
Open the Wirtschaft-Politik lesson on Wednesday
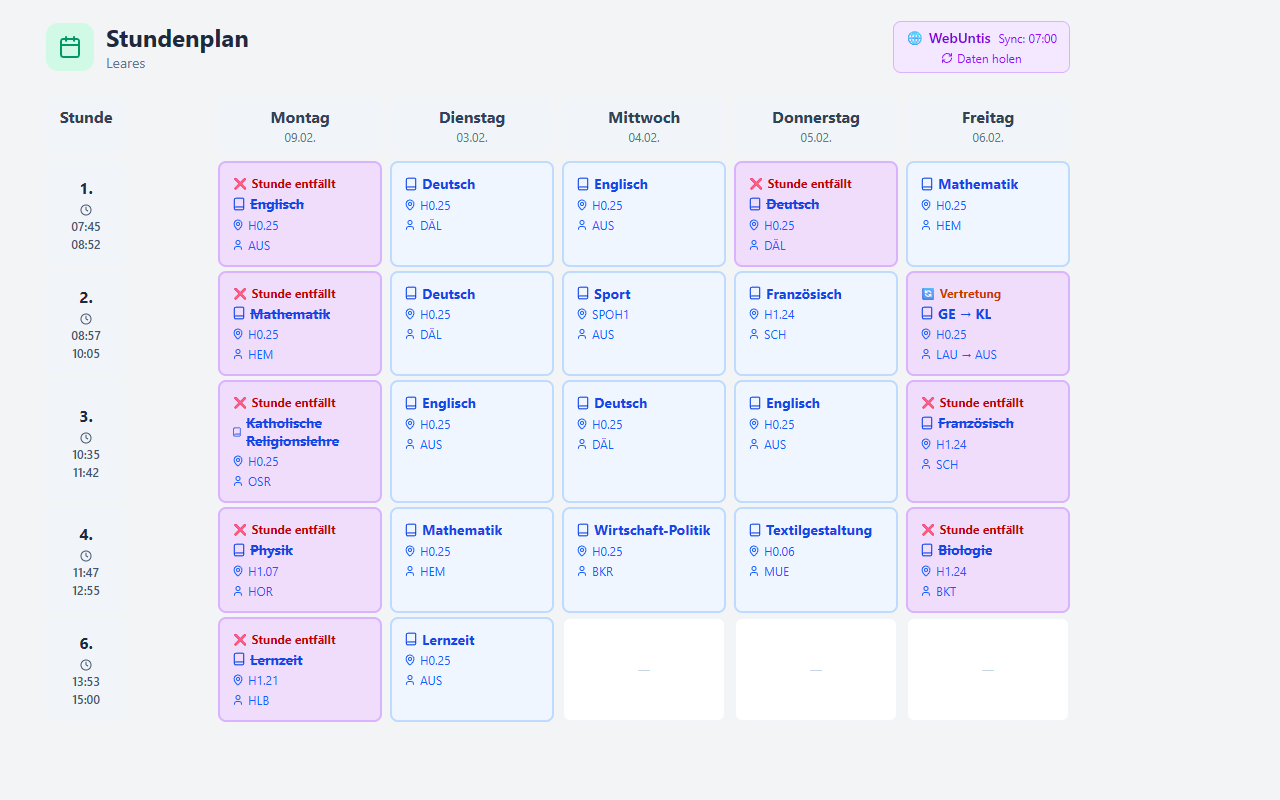pyautogui.click(x=644, y=559)
